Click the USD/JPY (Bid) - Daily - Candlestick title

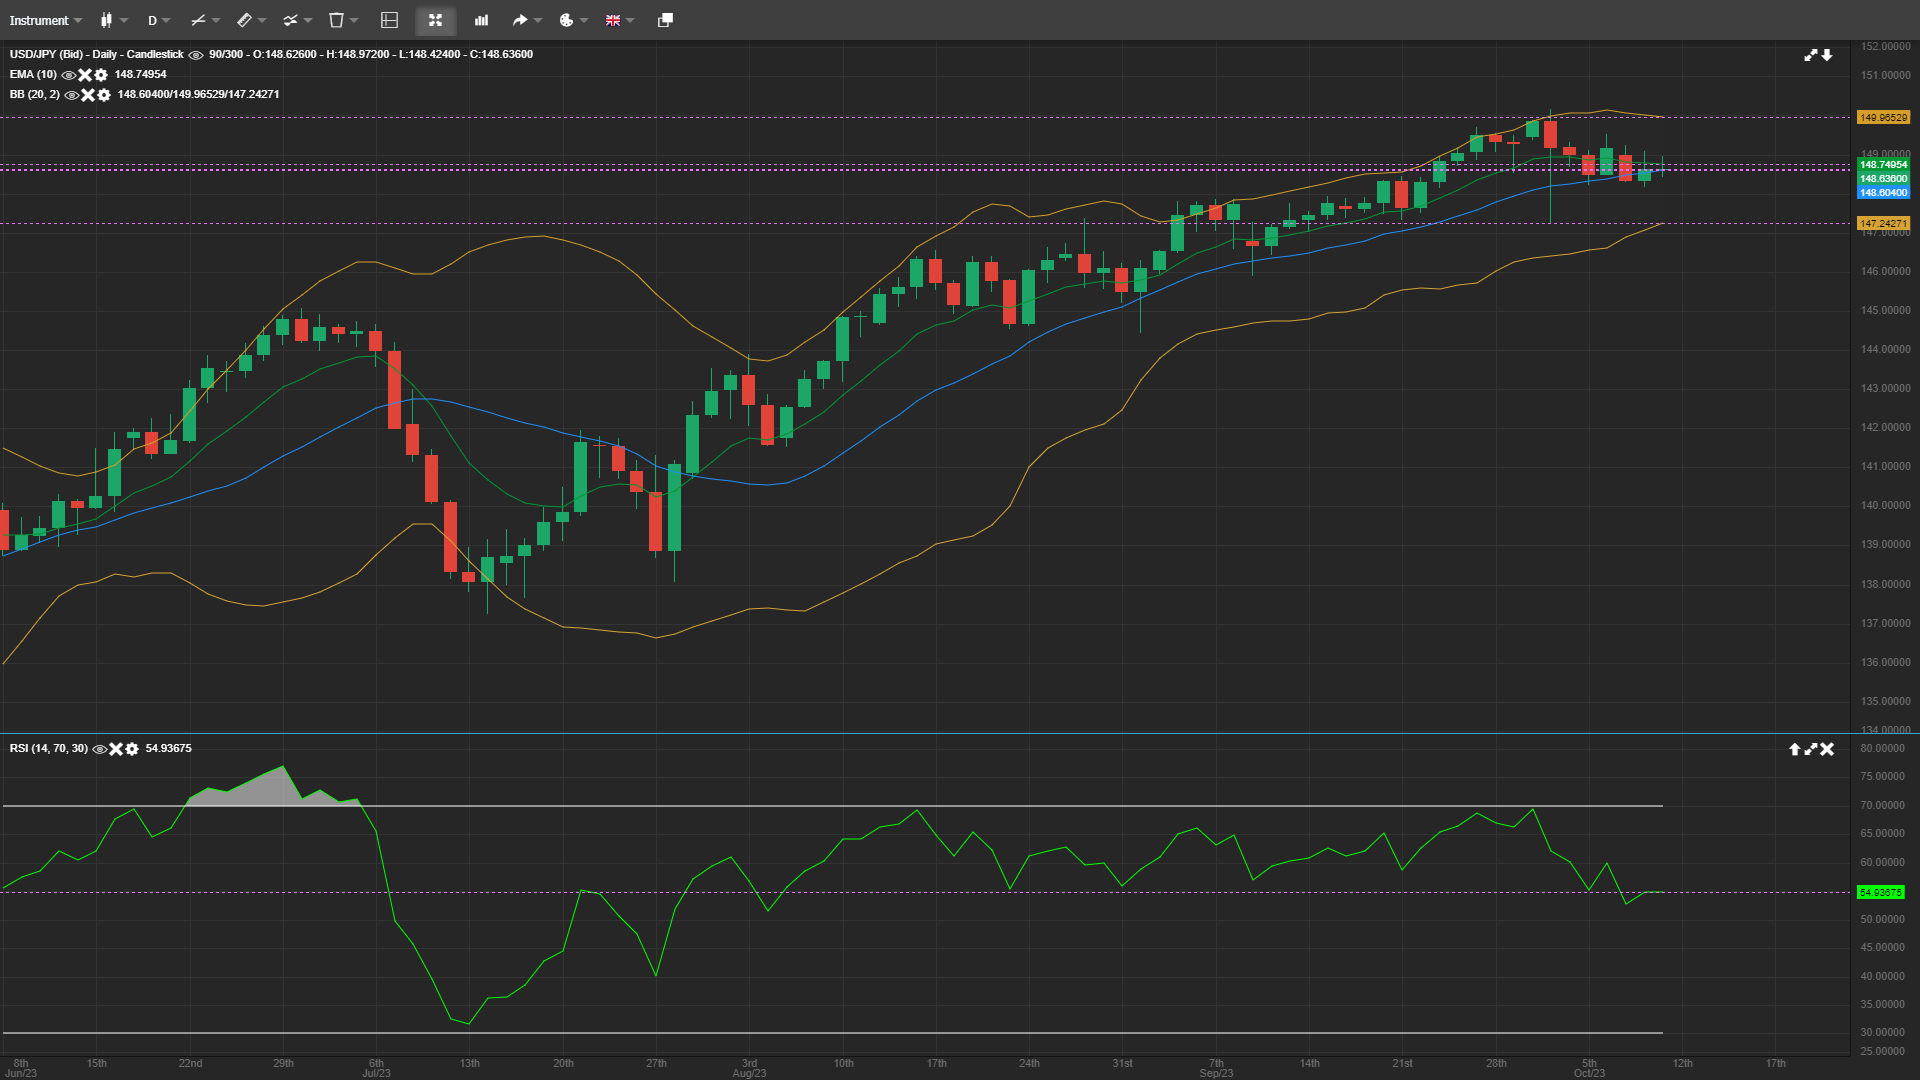tap(97, 55)
